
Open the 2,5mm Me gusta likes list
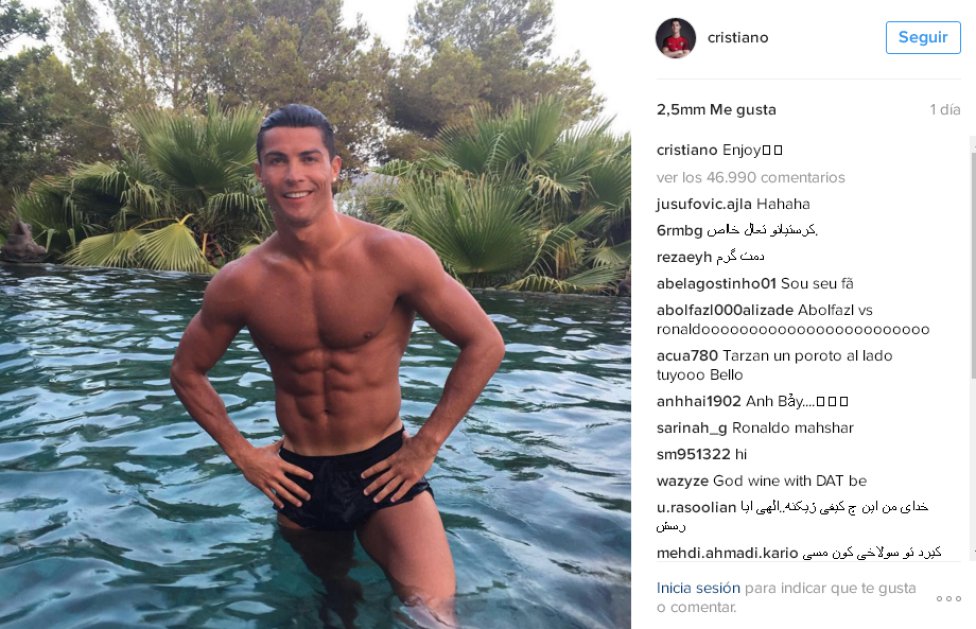[716, 109]
